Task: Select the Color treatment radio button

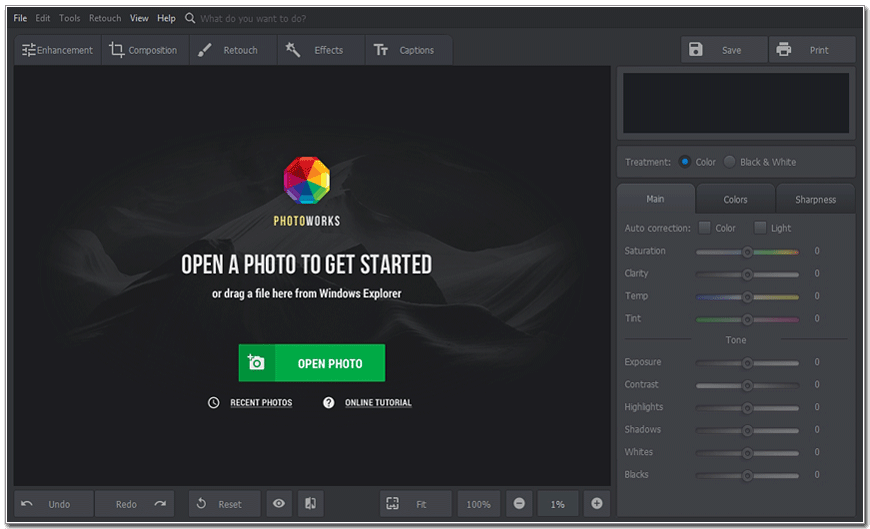Action: click(685, 162)
